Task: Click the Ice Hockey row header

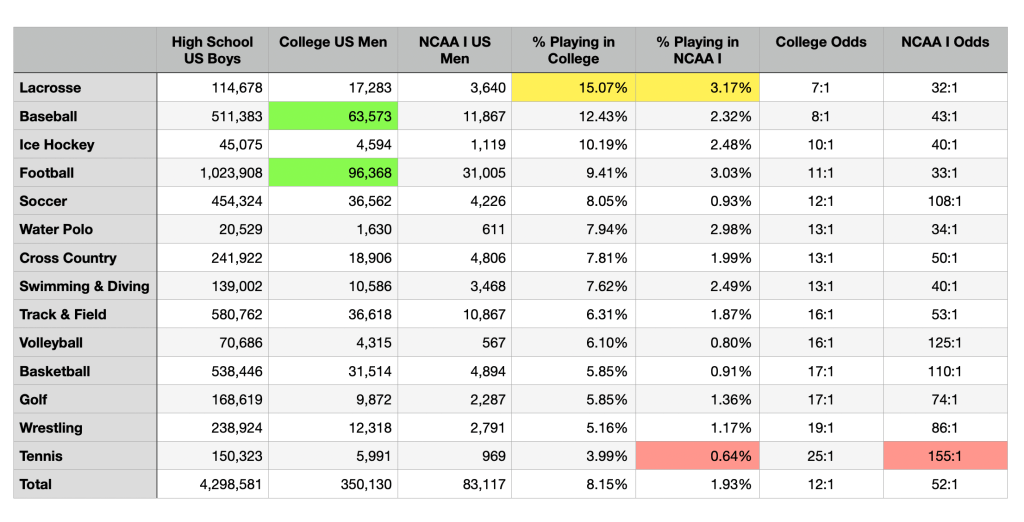Action: tap(85, 145)
